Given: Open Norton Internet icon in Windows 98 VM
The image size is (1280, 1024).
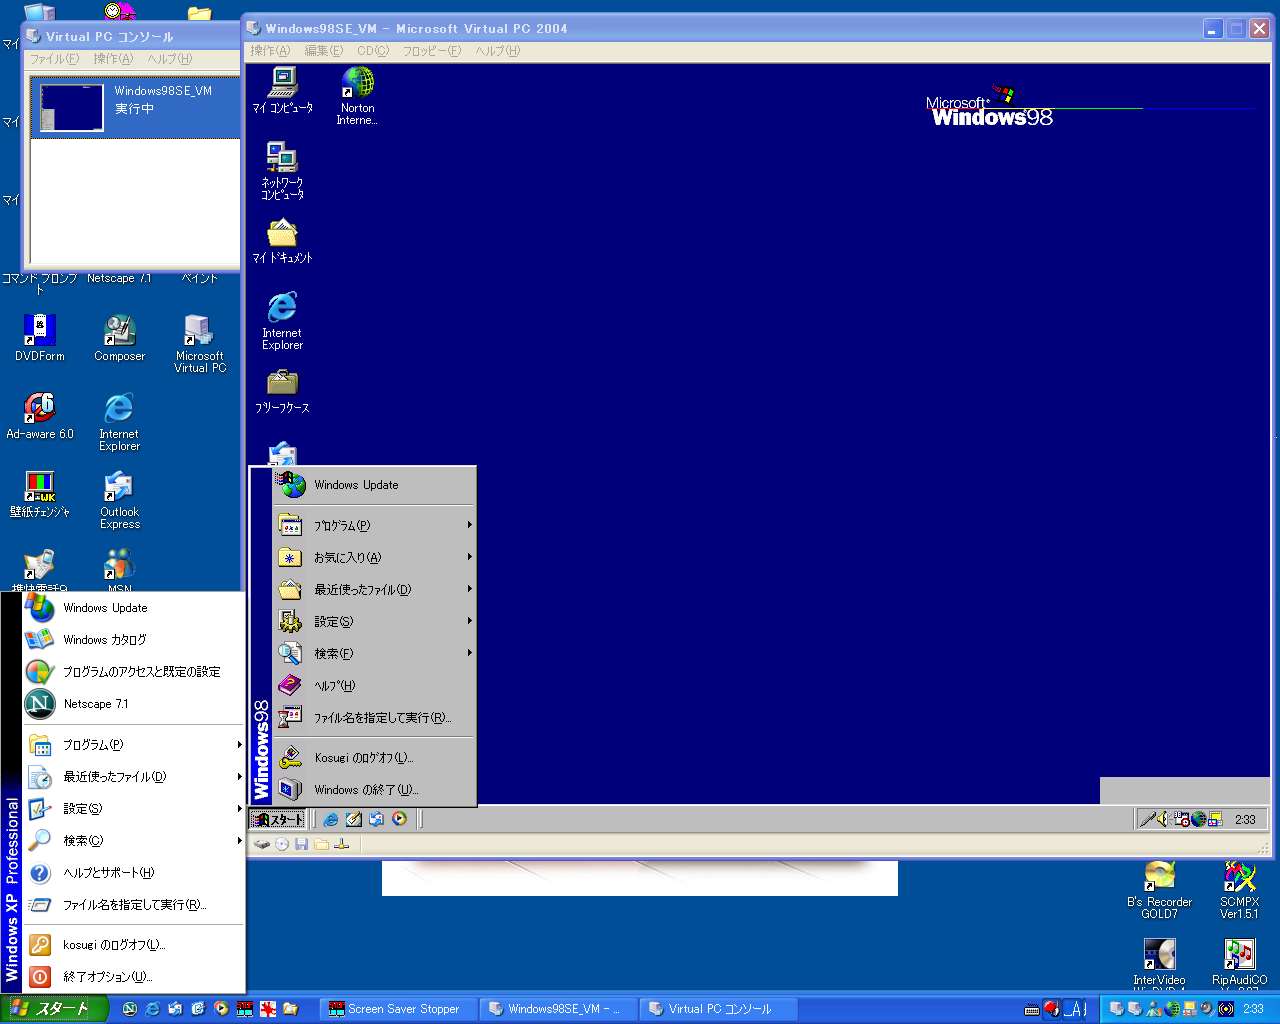Looking at the screenshot, I should (357, 96).
